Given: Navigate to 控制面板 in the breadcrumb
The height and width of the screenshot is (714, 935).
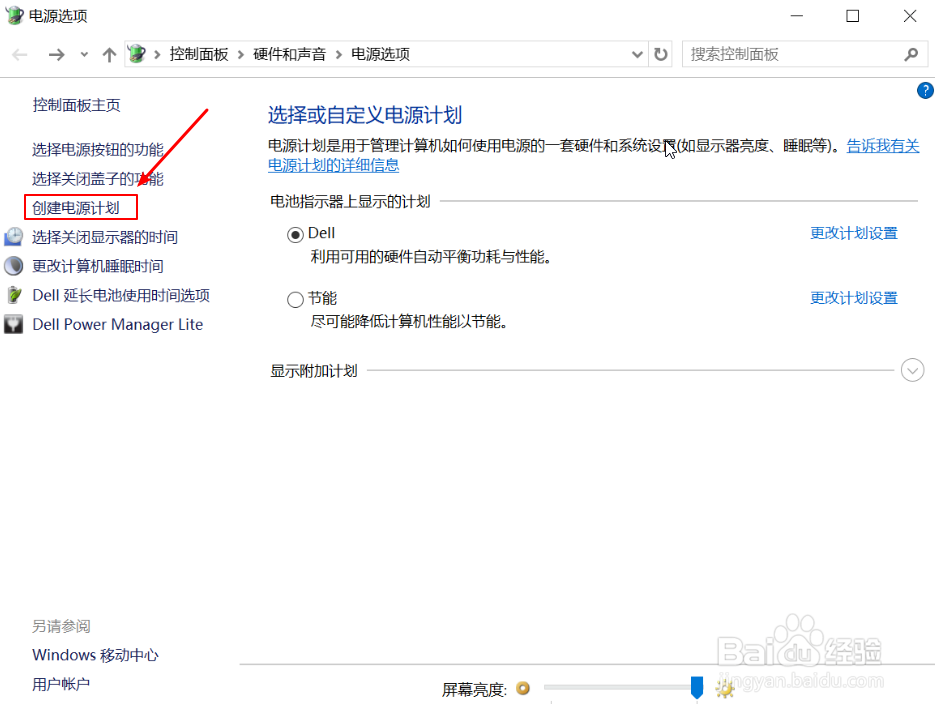Looking at the screenshot, I should pos(199,54).
